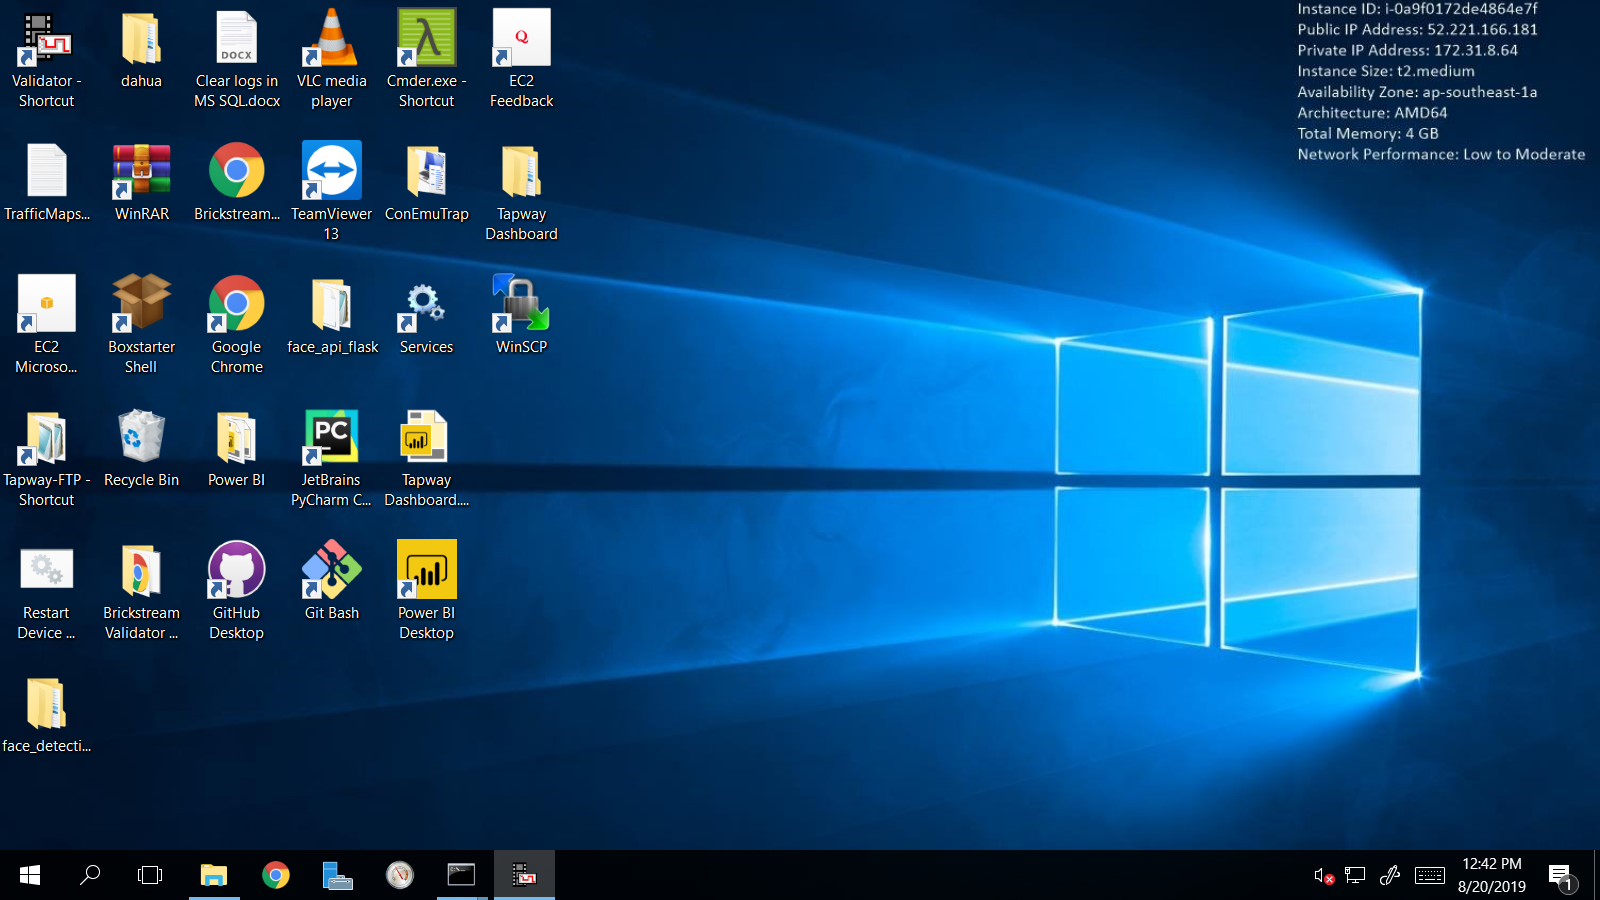The height and width of the screenshot is (900, 1600).
Task: Select the VLC media player shortcut
Action: 332,60
